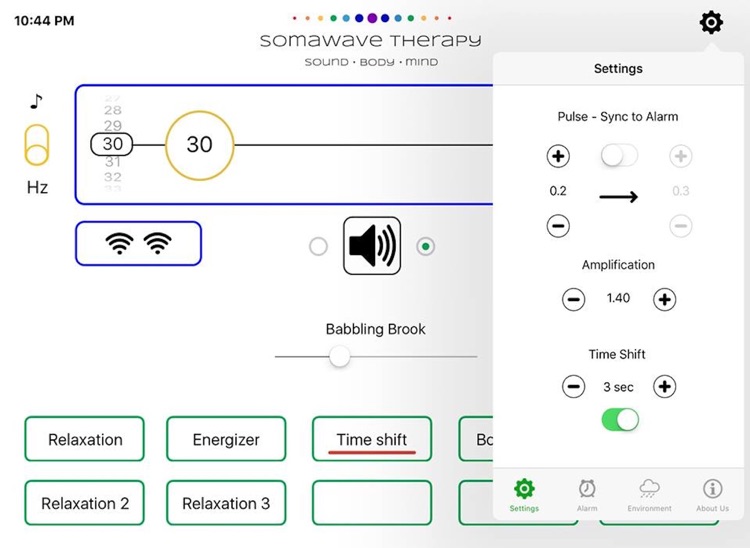This screenshot has width=750, height=548.
Task: Select the Relaxation preset
Action: [x=85, y=439]
